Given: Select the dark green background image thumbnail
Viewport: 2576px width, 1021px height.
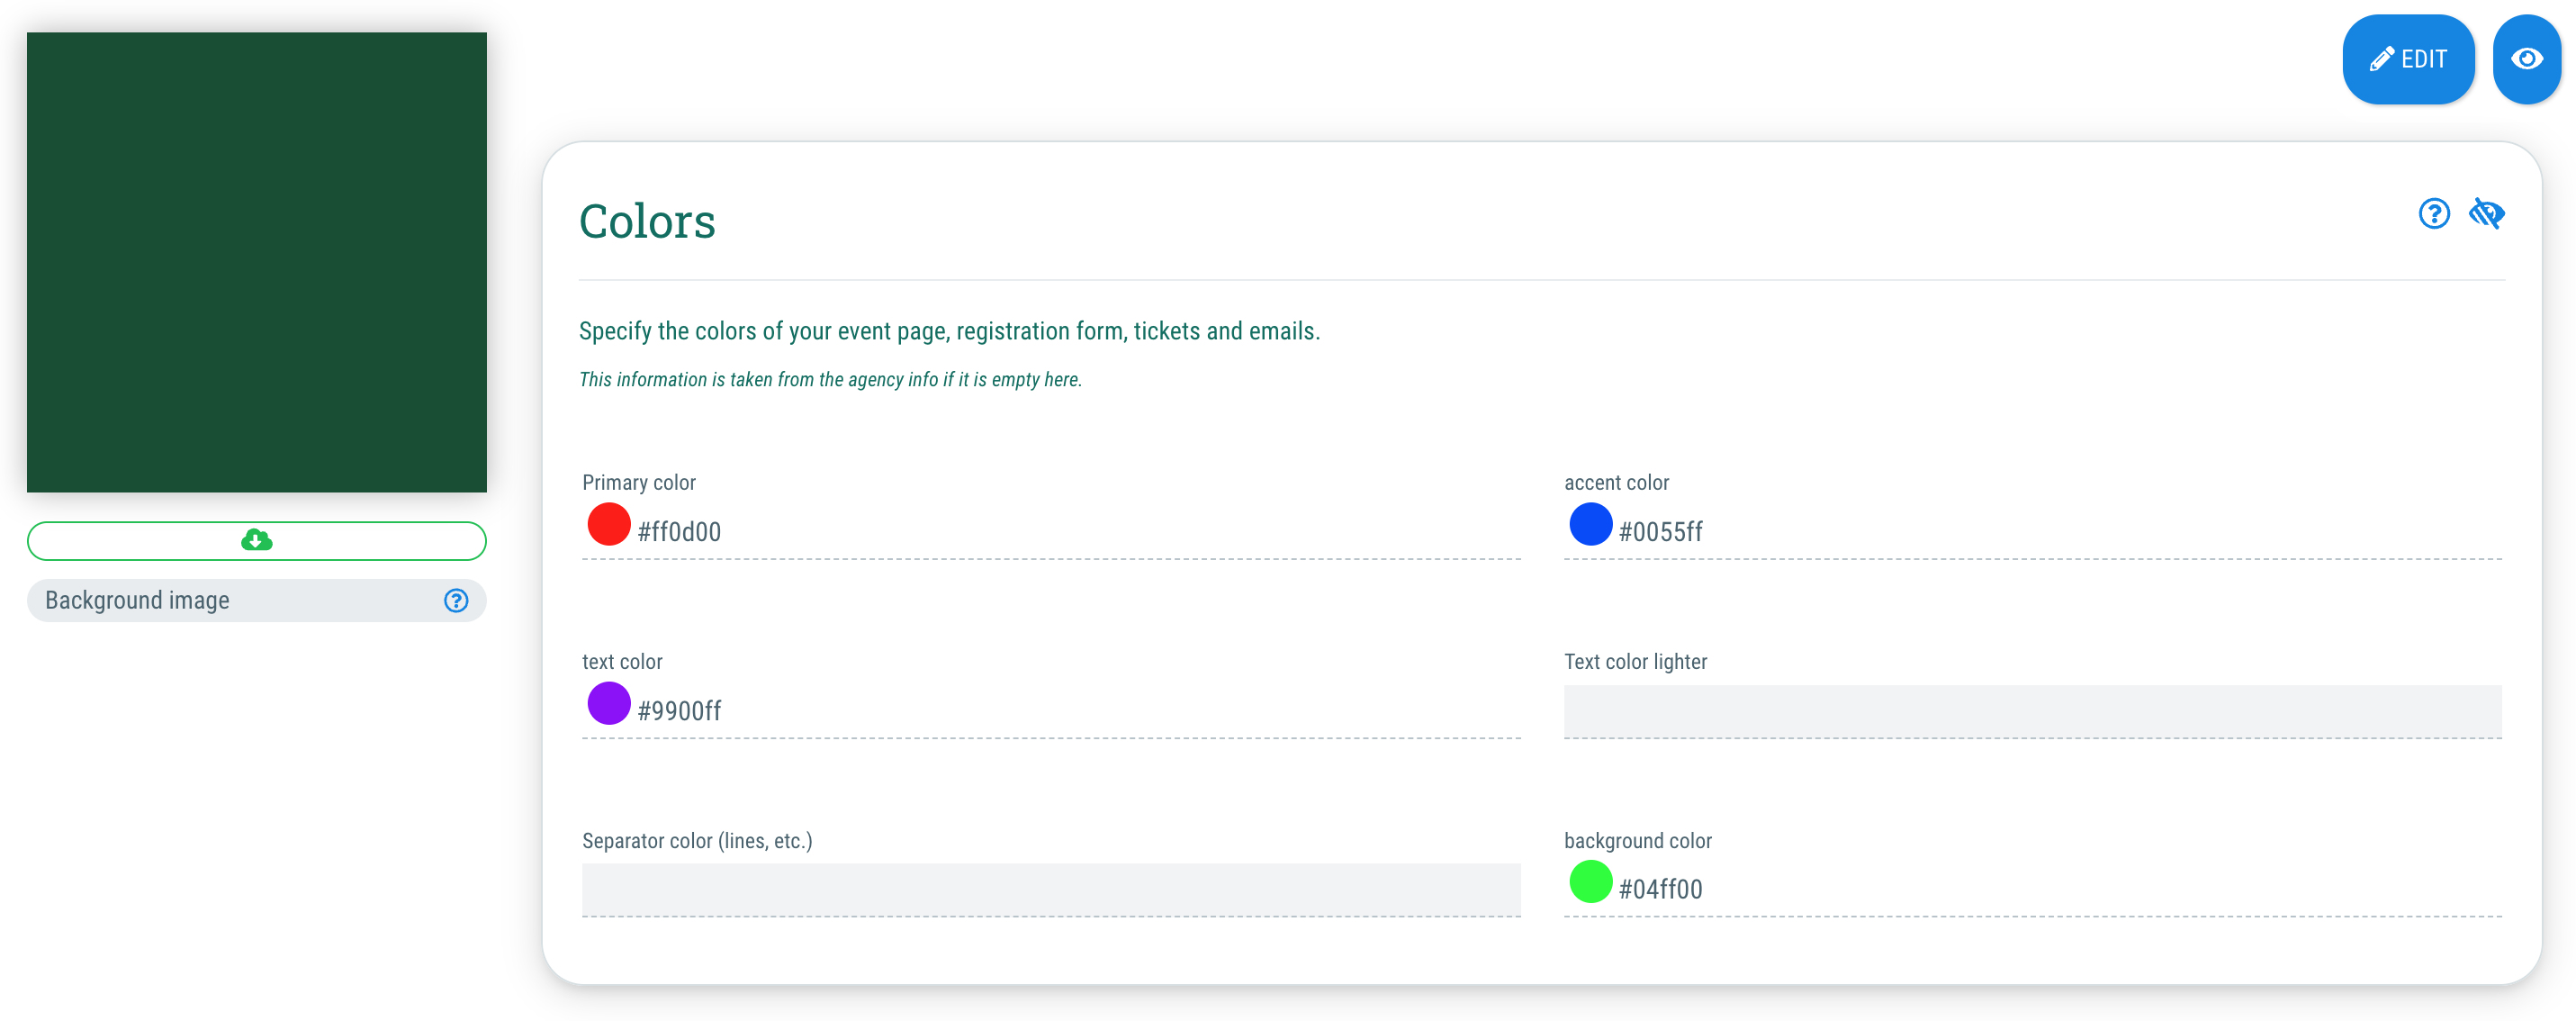Looking at the screenshot, I should (257, 262).
